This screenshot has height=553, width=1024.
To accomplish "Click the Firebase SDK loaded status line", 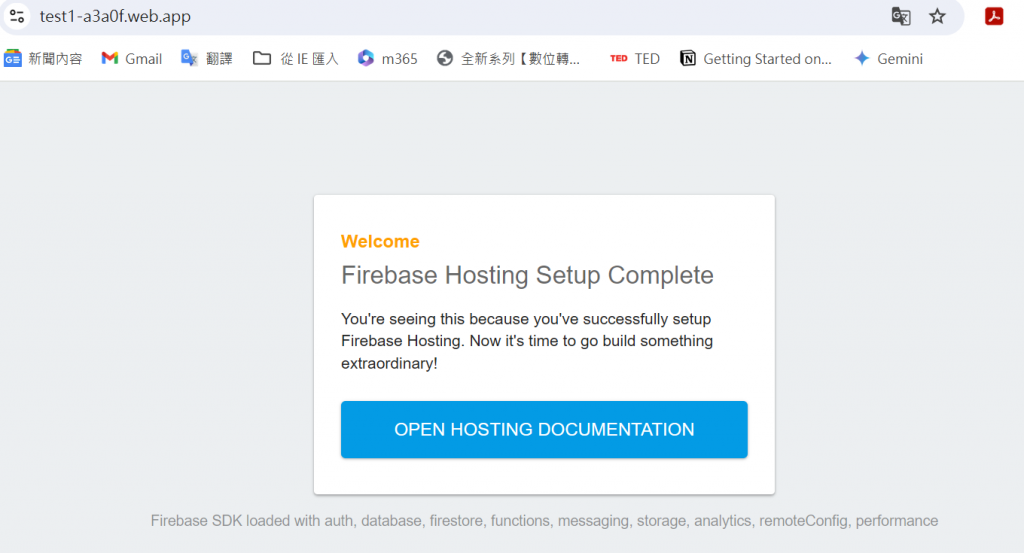I will point(544,520).
